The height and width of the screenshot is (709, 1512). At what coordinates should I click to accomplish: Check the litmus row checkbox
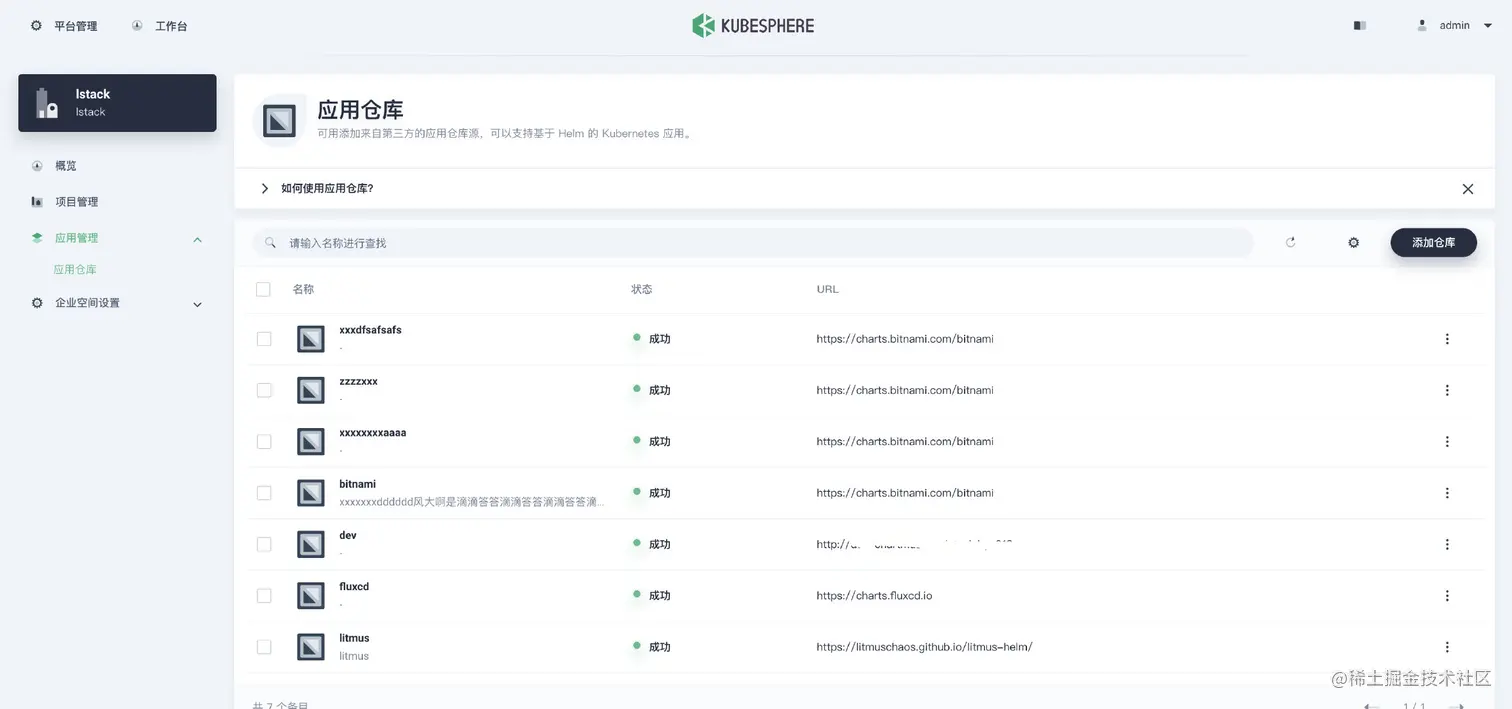(x=264, y=647)
